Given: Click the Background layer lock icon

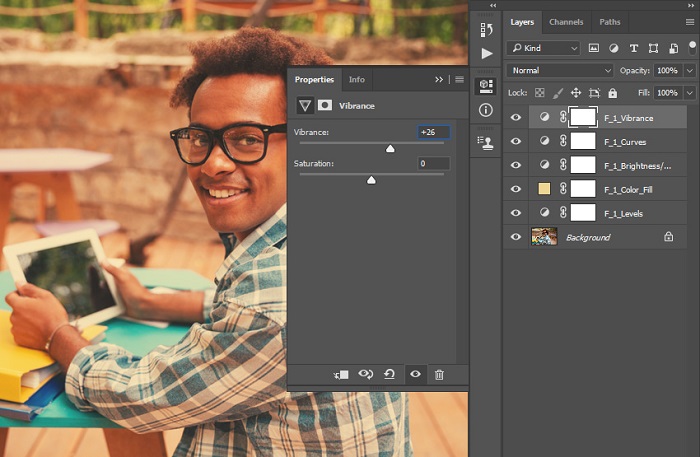Looking at the screenshot, I should point(668,237).
